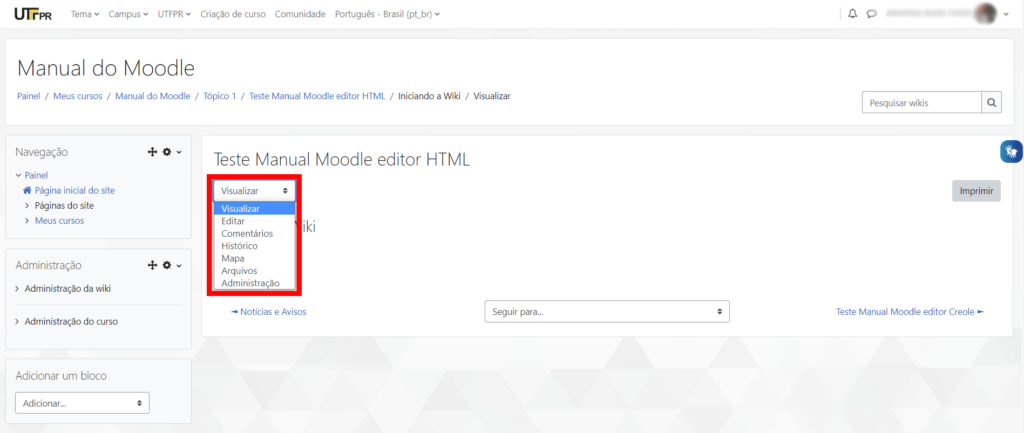Open Comunidade link in top bar
This screenshot has width=1024, height=433.
click(x=300, y=14)
